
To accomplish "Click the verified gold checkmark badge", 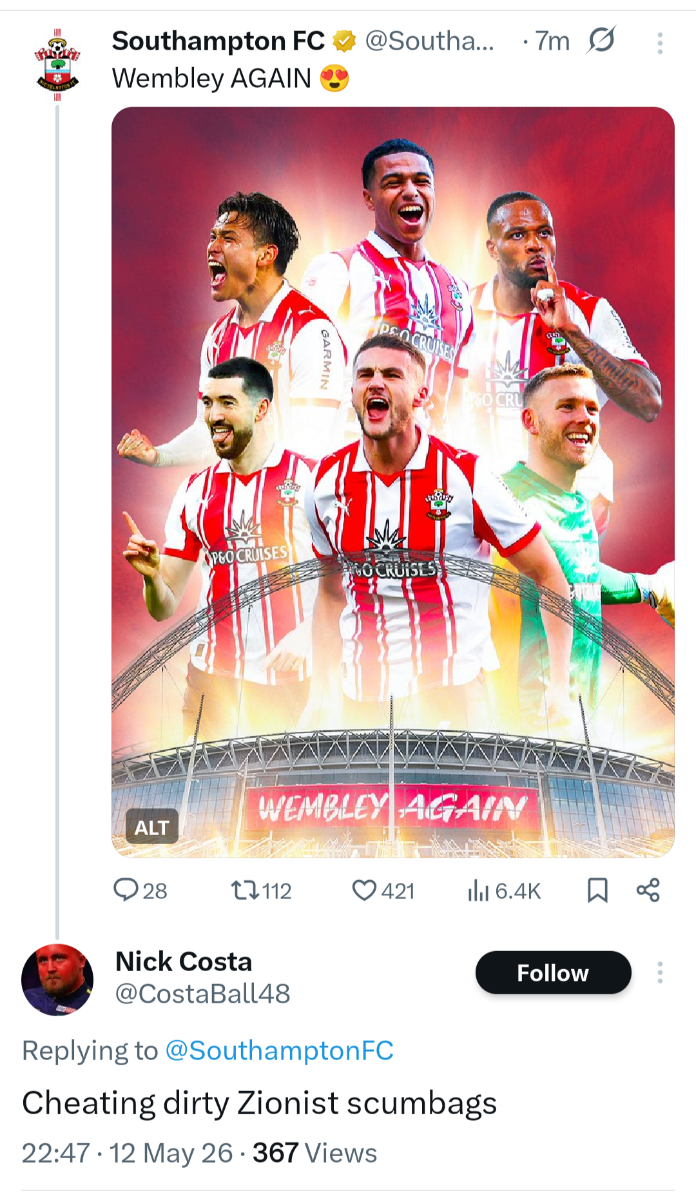I will click(343, 41).
